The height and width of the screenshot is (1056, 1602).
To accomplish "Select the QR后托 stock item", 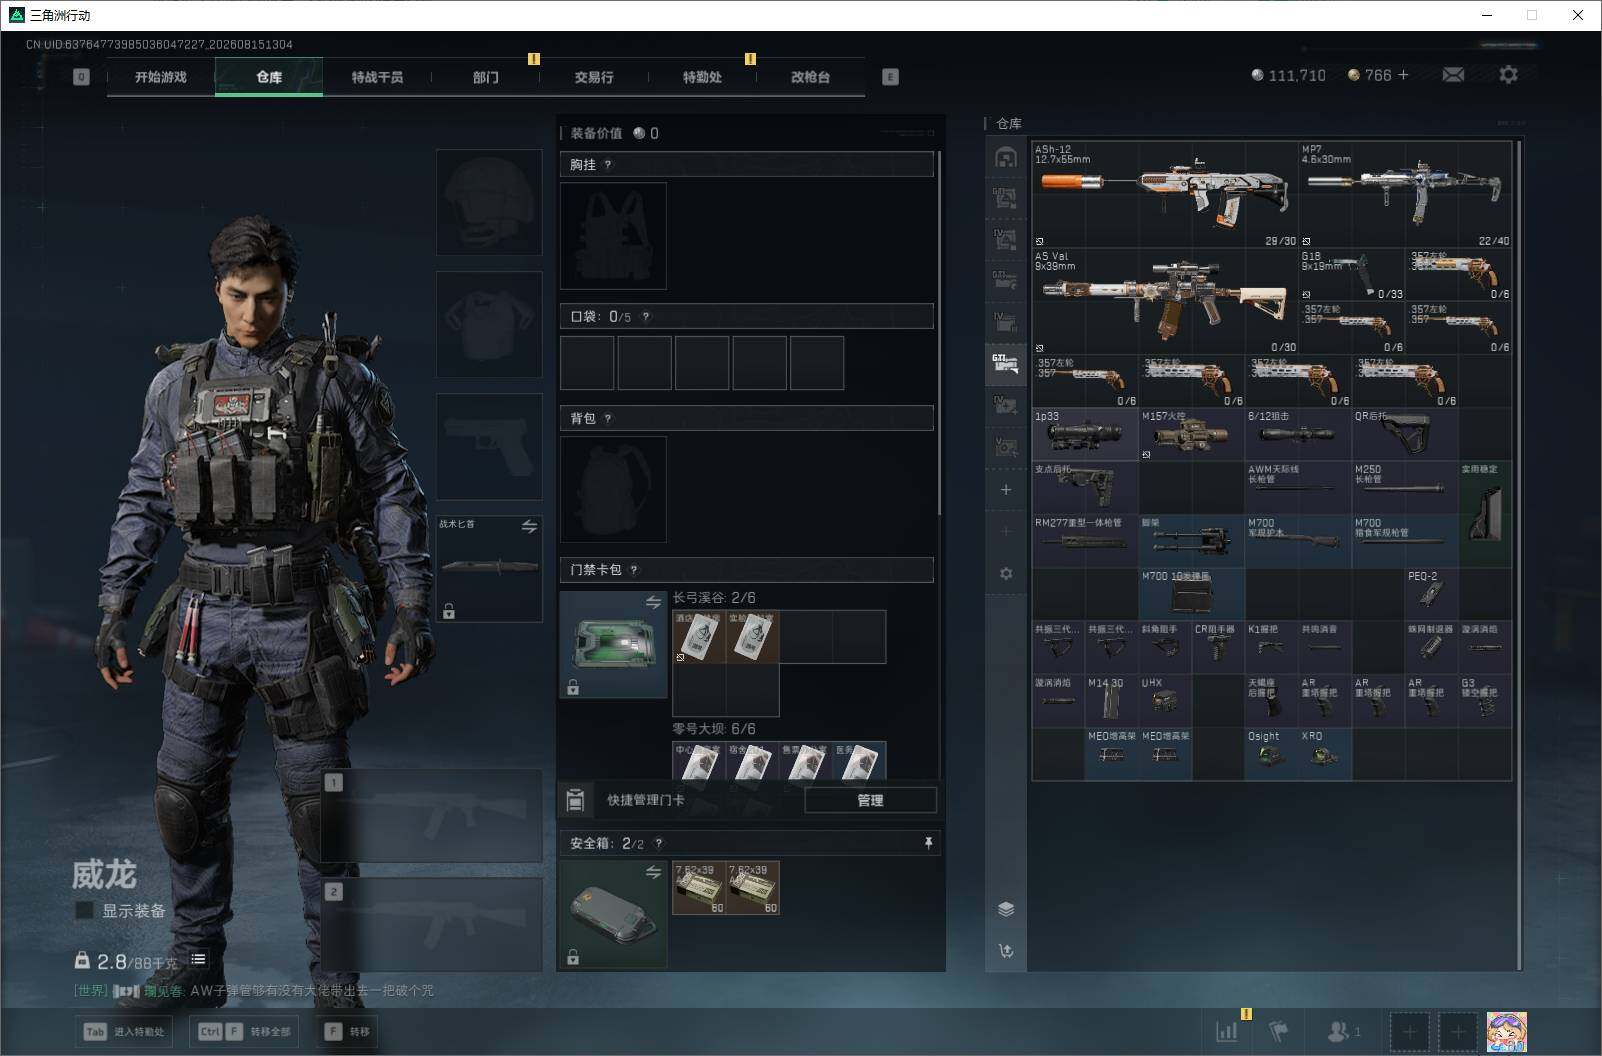I will point(1405,434).
